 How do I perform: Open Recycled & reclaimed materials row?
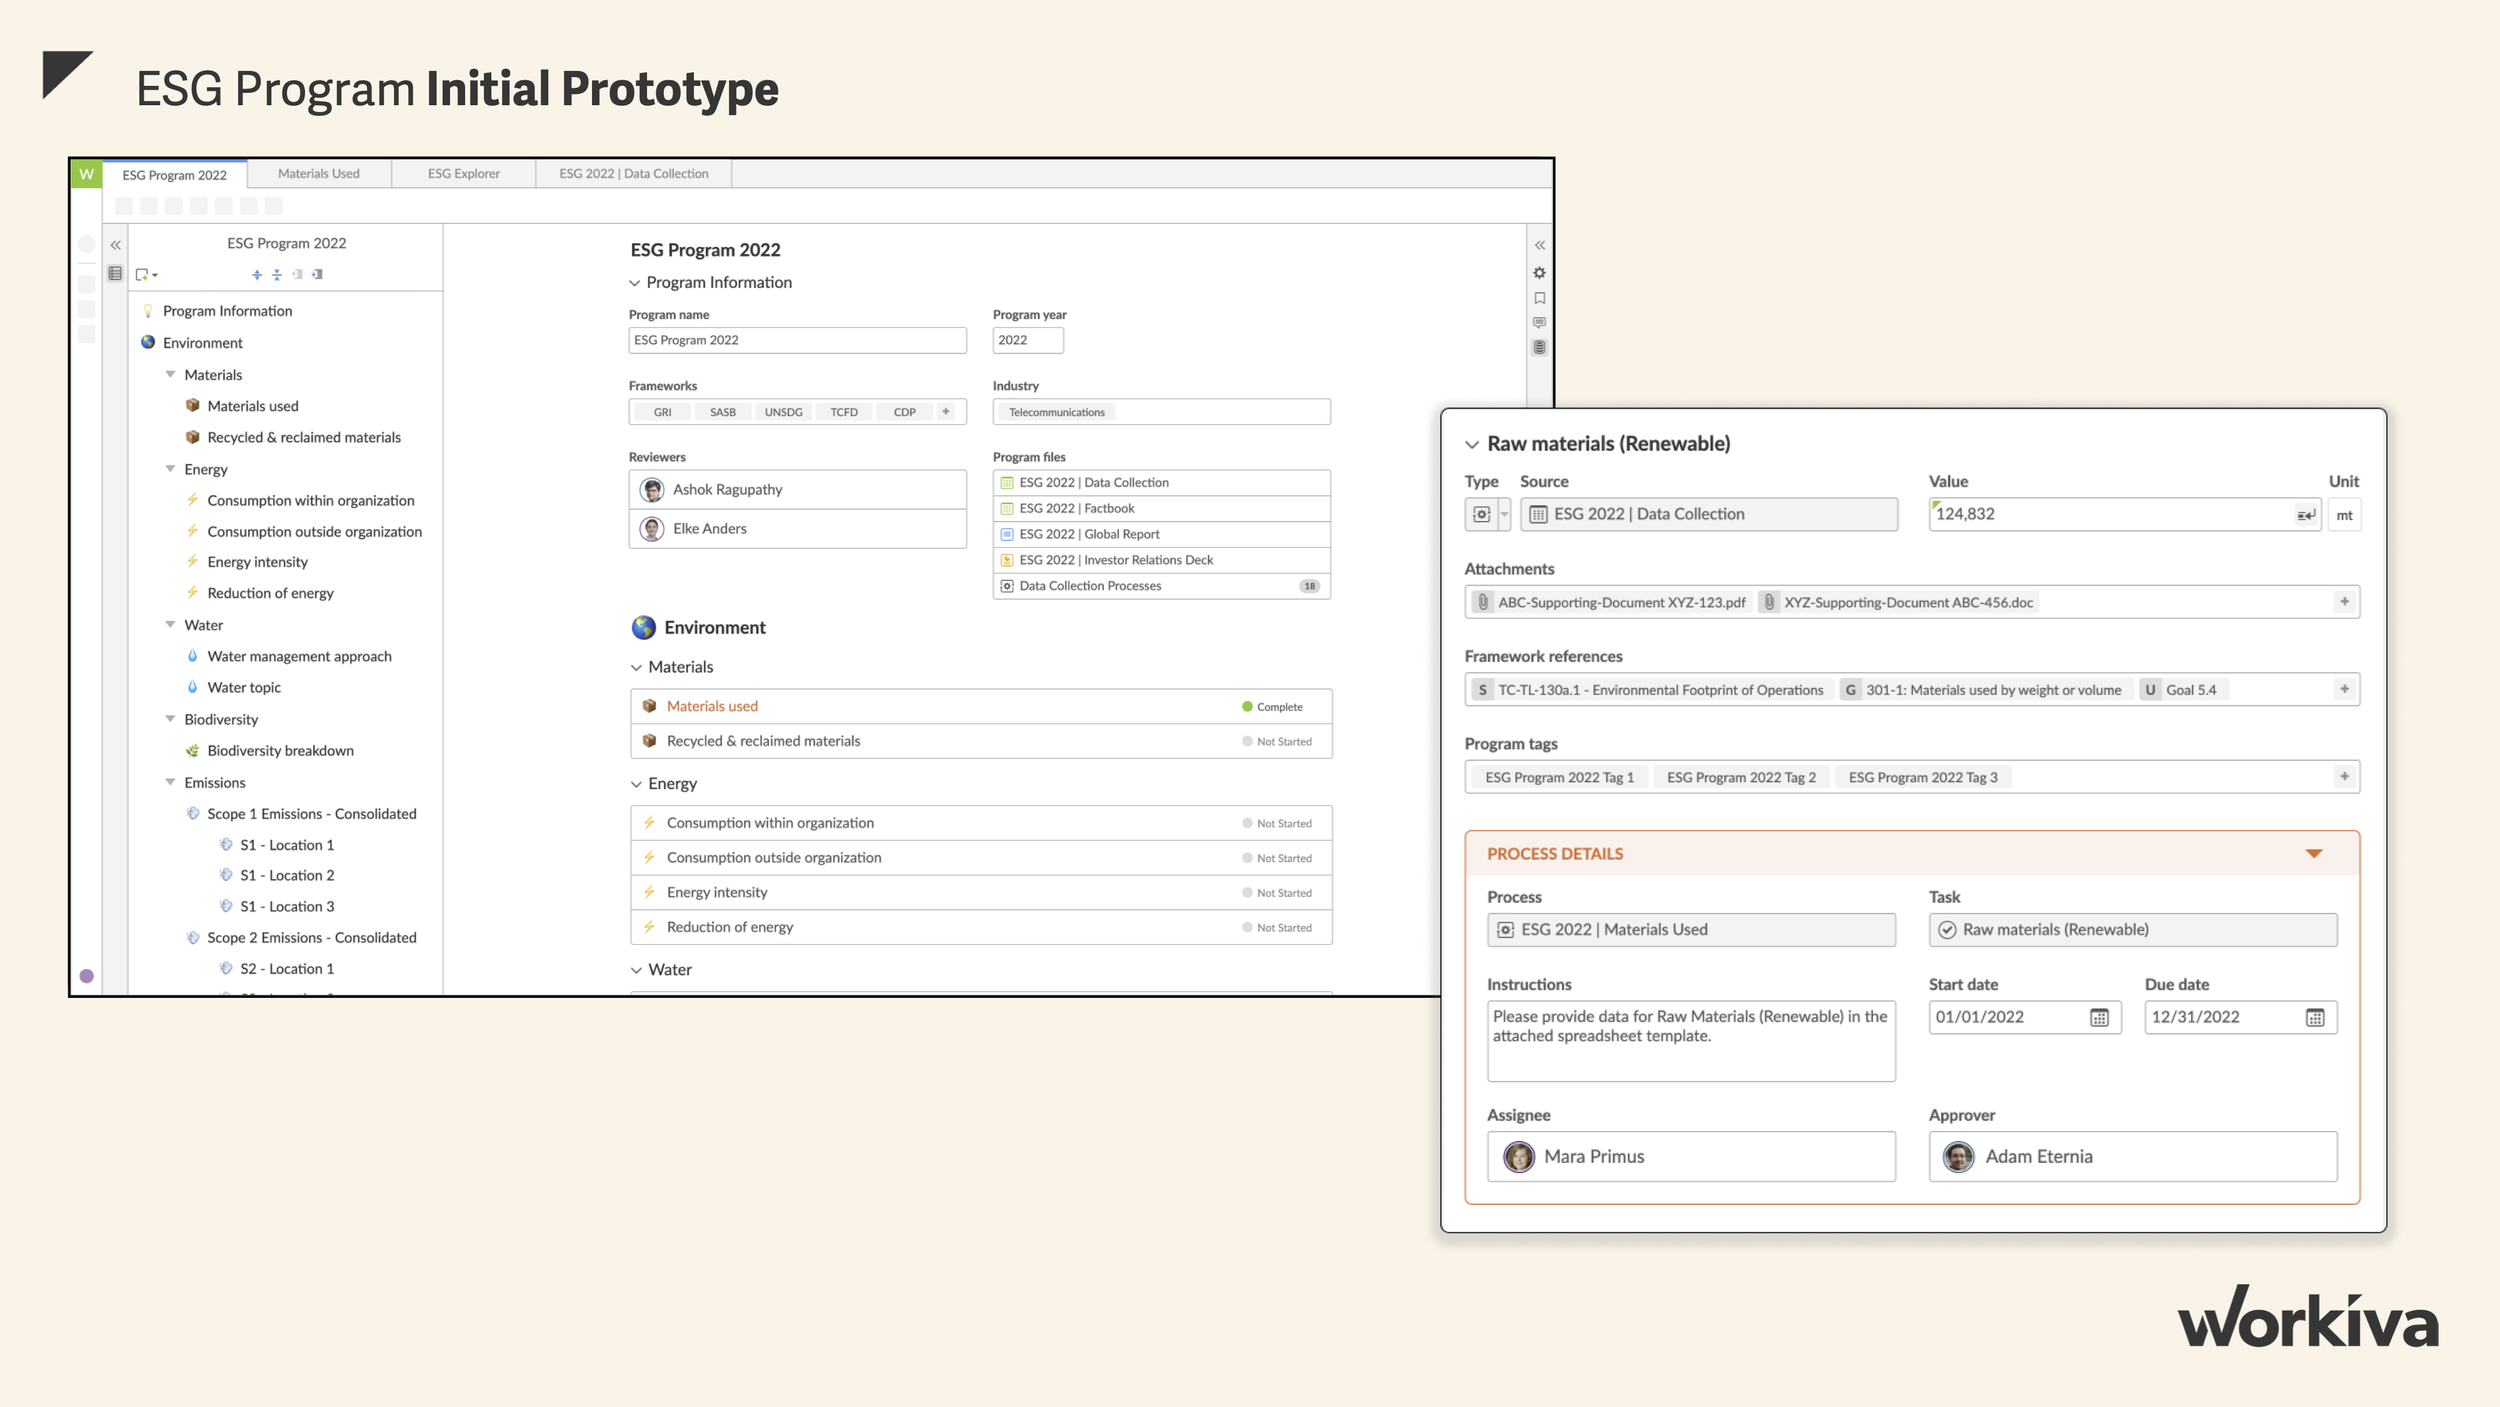click(x=981, y=741)
